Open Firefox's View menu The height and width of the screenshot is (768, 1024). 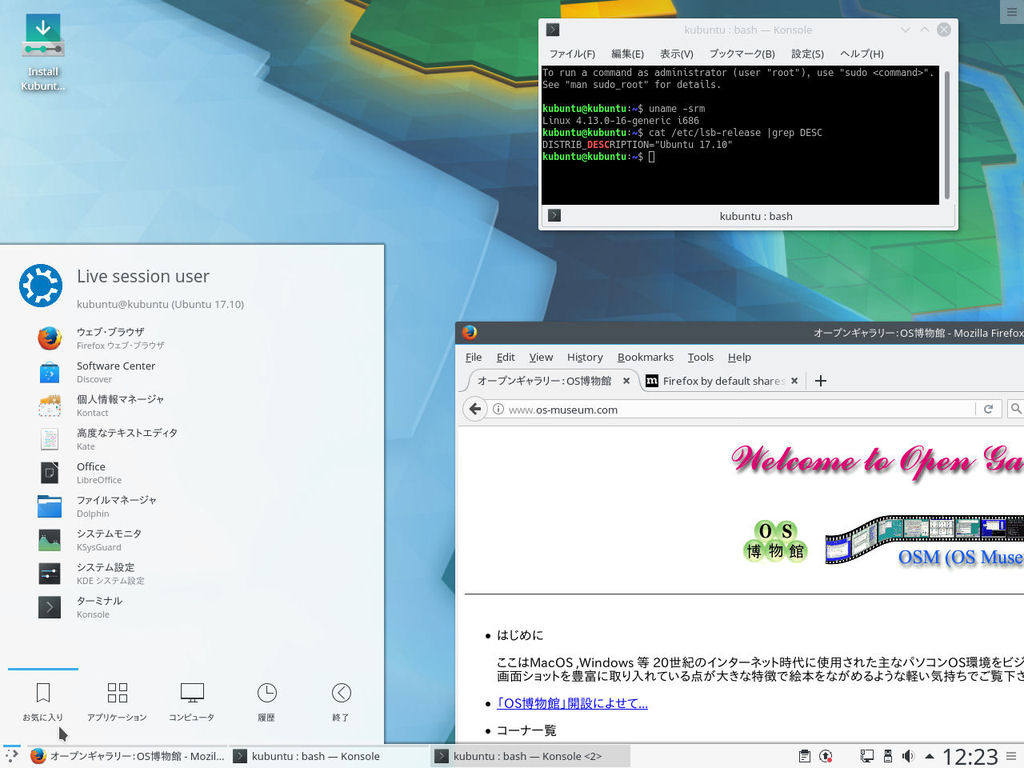[x=541, y=357]
